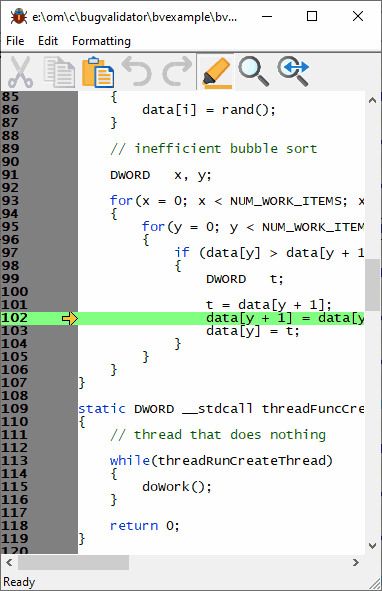Viewport: 382px width, 591px height.
Task: Click the magnifier with blue arrows icon
Action: point(293,72)
